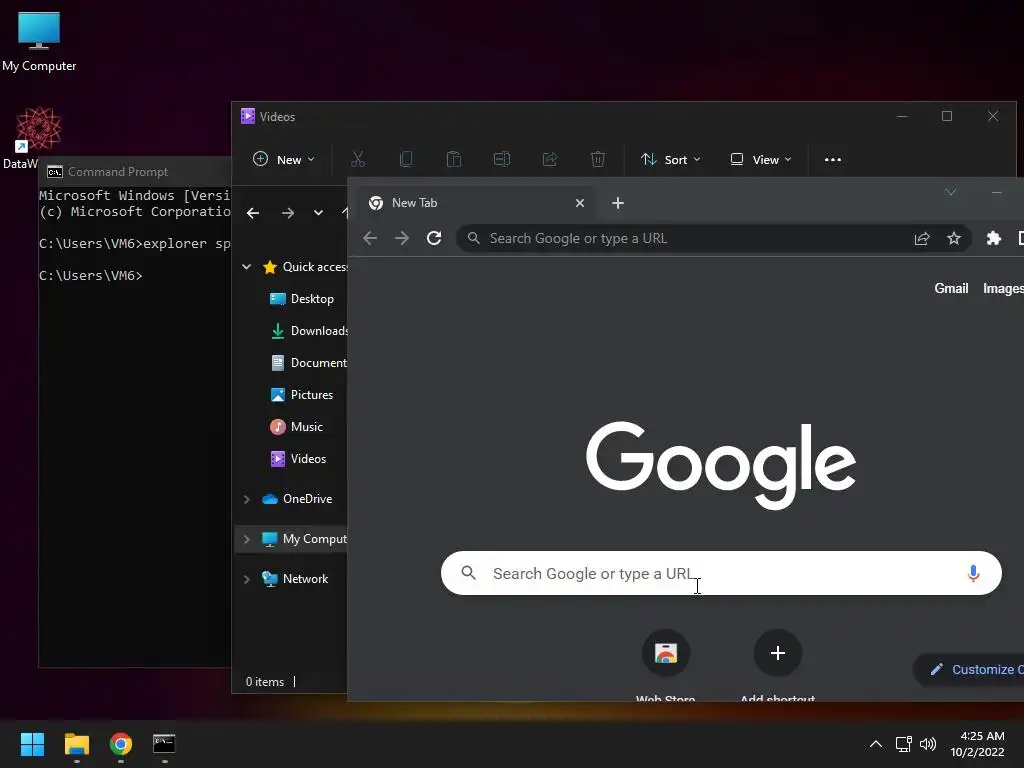This screenshot has height=768, width=1024.
Task: Click the Rename icon in Videos toolbar
Action: (x=502, y=159)
